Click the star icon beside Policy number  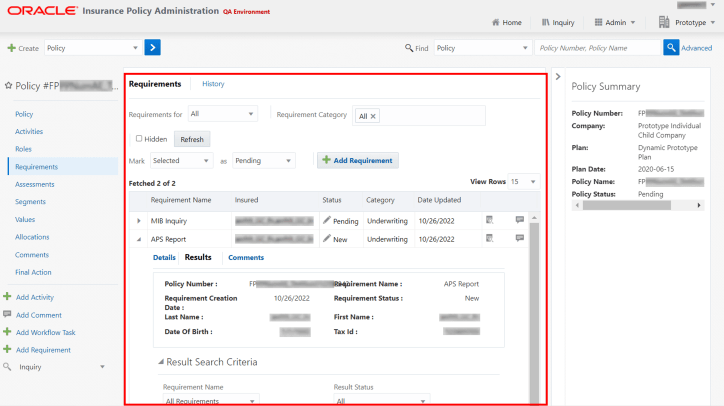click(8, 85)
